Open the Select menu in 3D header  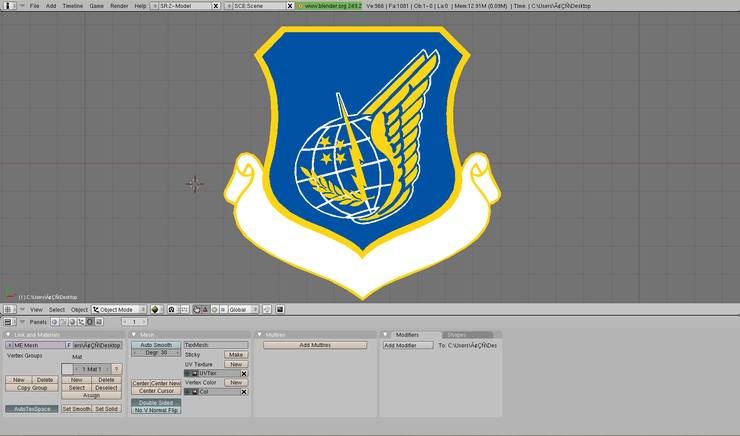(x=57, y=310)
